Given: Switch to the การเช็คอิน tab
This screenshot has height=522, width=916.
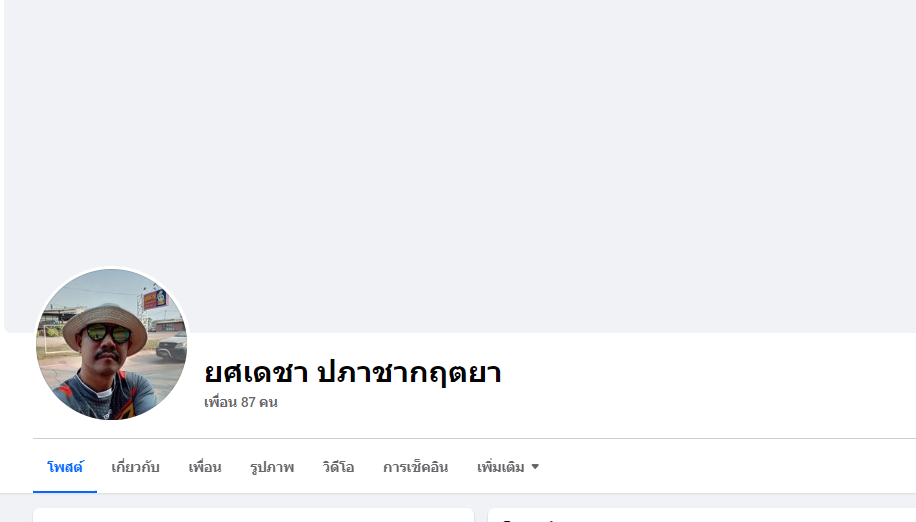Looking at the screenshot, I should point(415,467).
